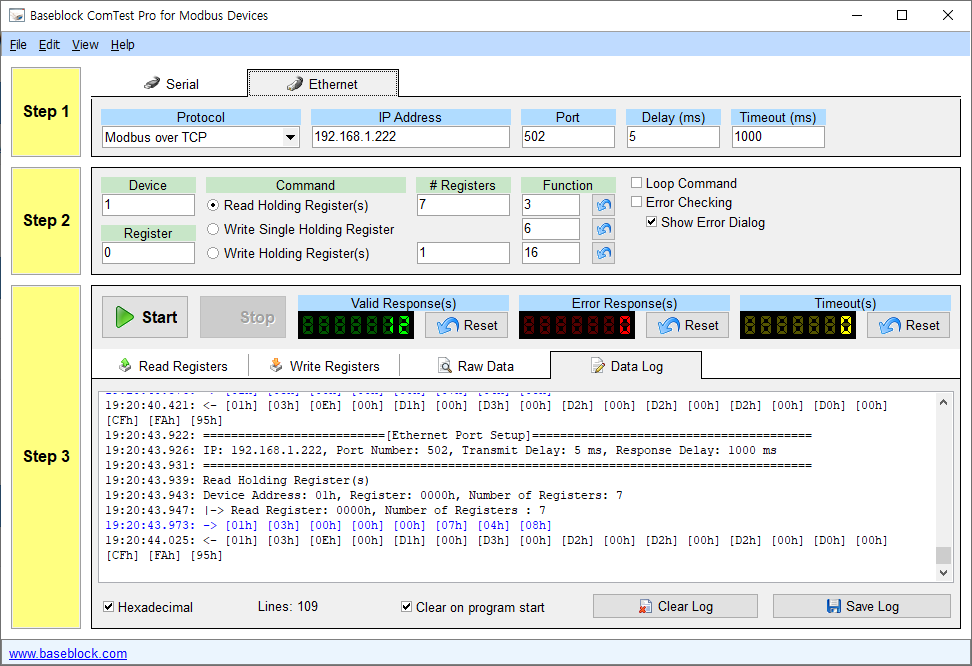Uncheck Show Error Dialog
Image resolution: width=972 pixels, height=666 pixels.
[x=652, y=221]
